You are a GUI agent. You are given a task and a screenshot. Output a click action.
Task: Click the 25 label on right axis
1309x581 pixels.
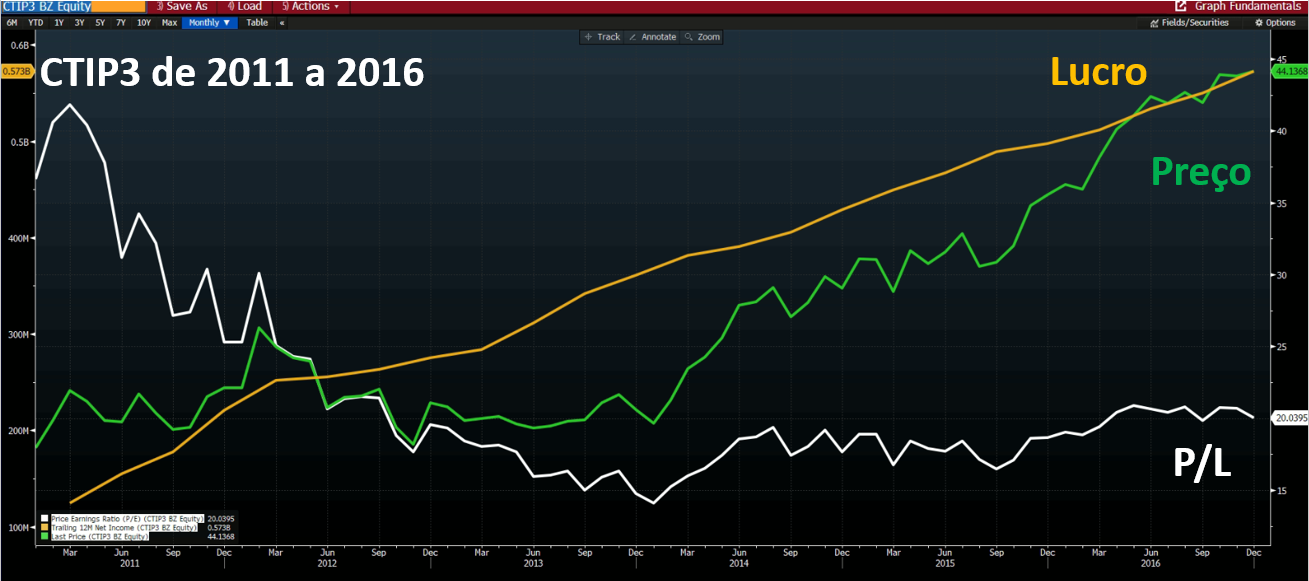[x=1280, y=347]
